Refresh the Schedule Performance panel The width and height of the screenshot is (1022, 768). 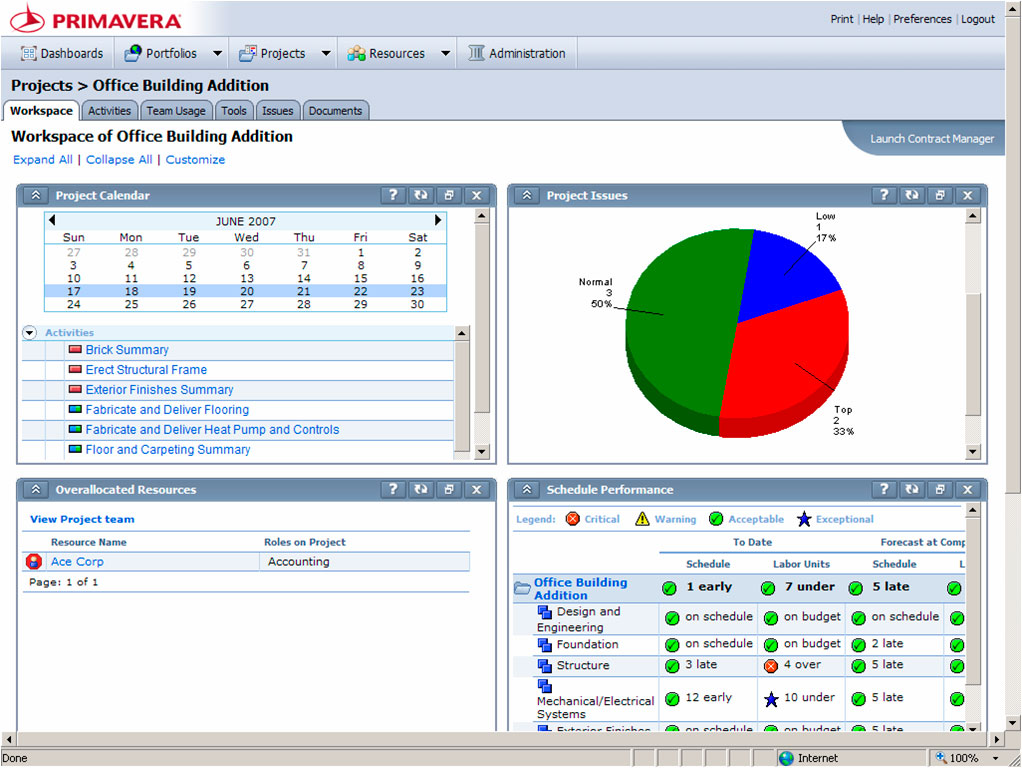click(912, 490)
